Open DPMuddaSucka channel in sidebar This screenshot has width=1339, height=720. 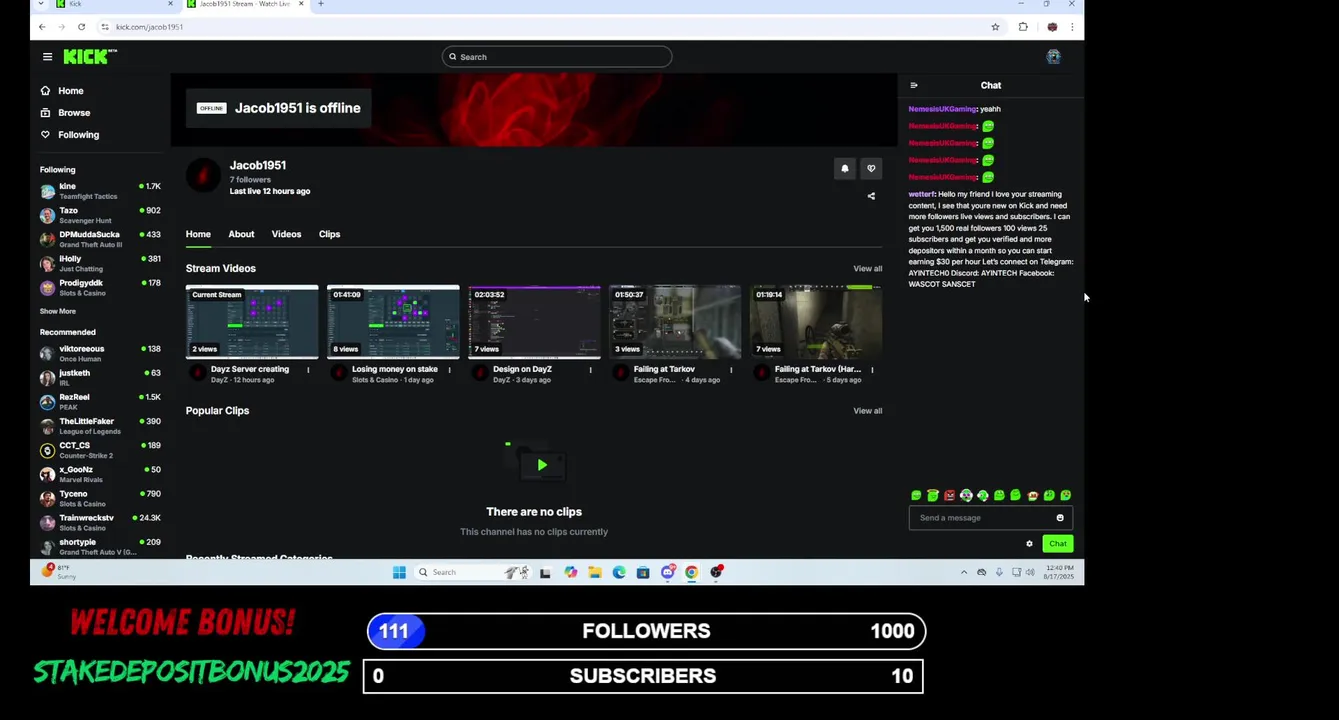tap(100, 239)
